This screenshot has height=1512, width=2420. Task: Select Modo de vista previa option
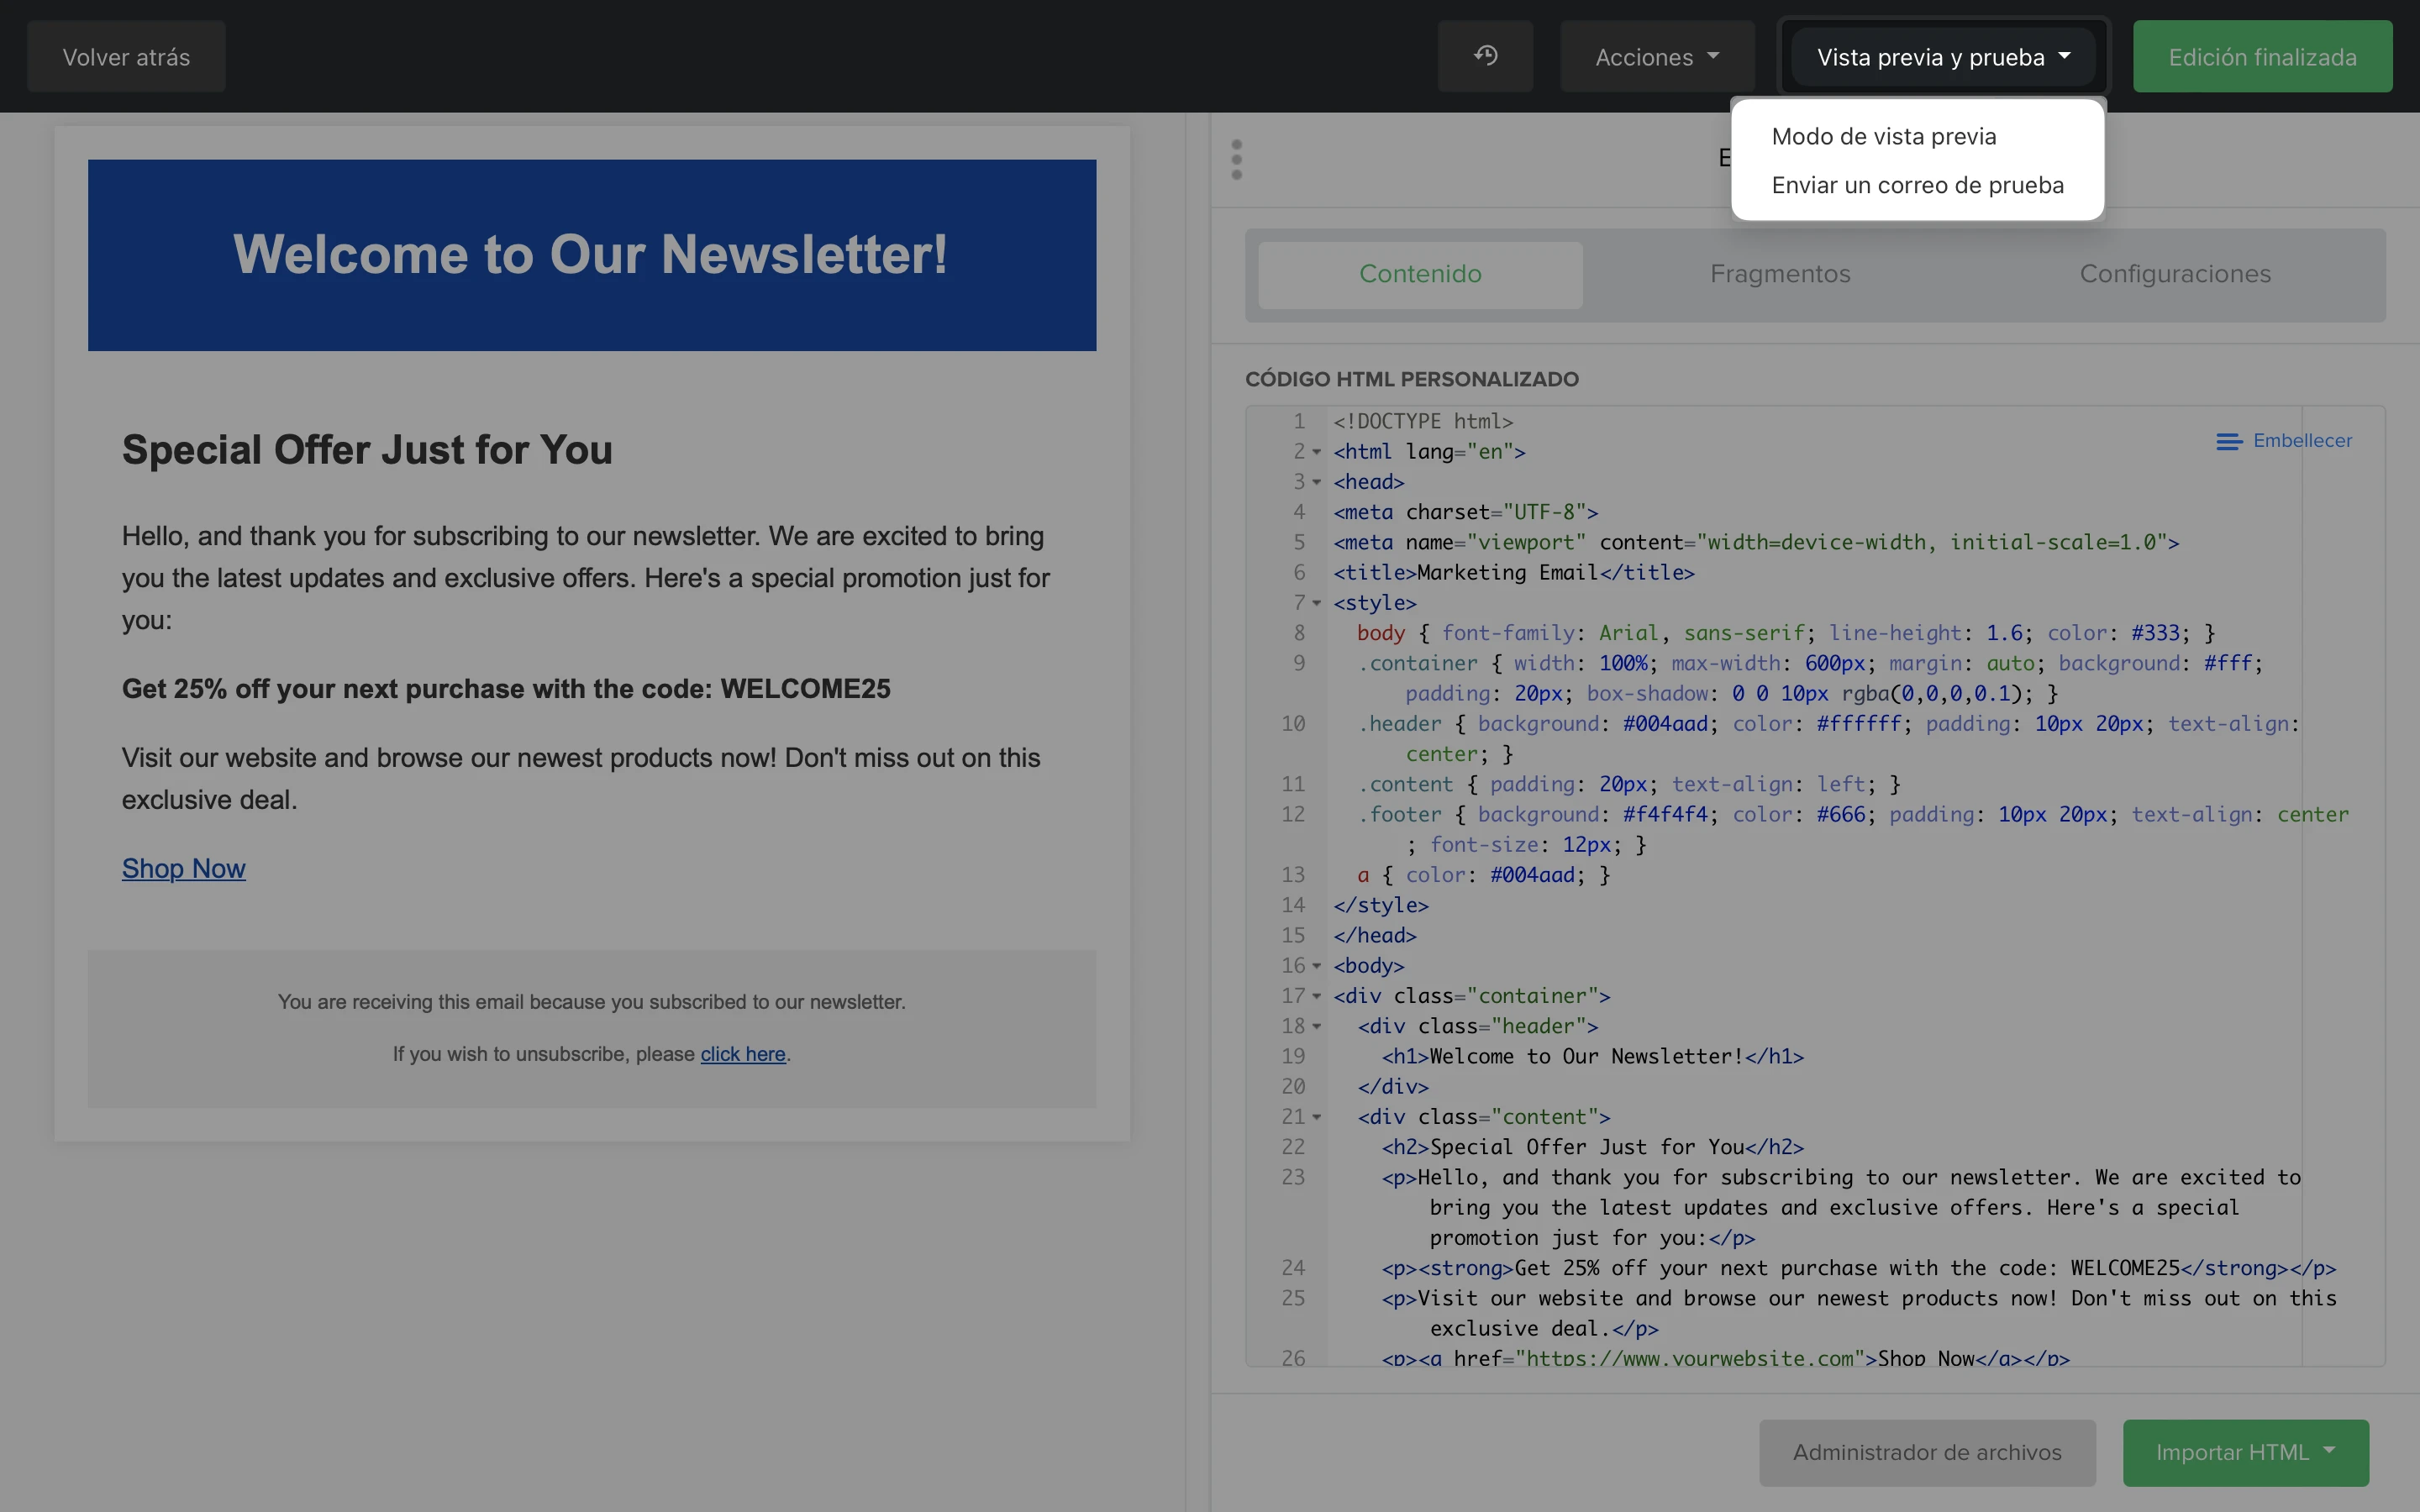click(x=1884, y=136)
